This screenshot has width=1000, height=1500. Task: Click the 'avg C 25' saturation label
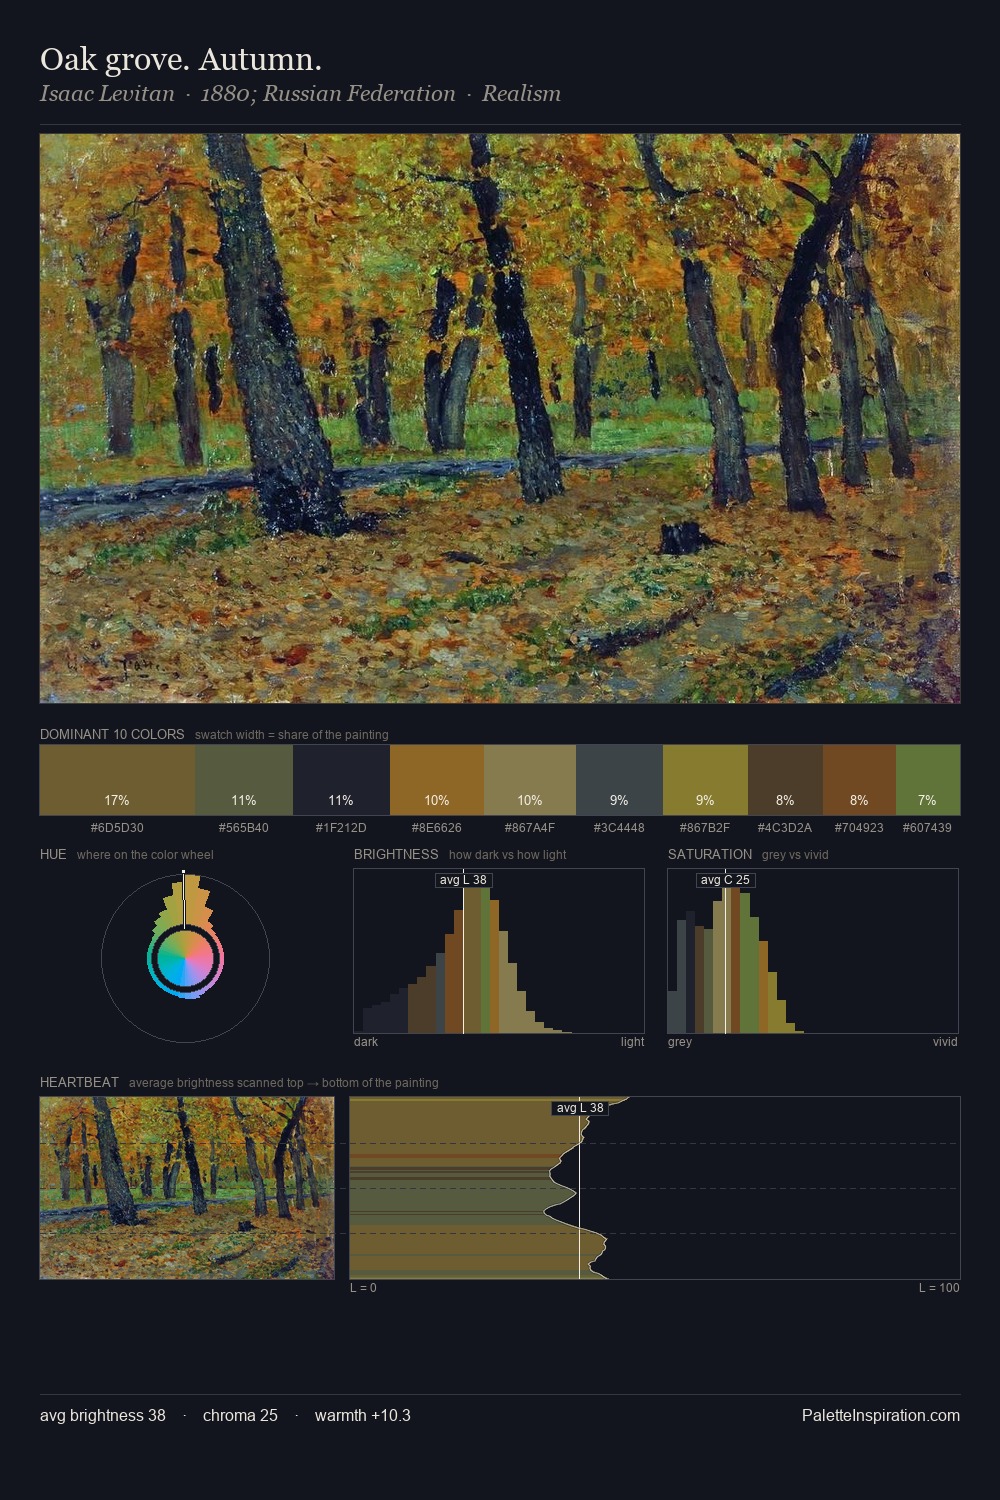pos(725,880)
